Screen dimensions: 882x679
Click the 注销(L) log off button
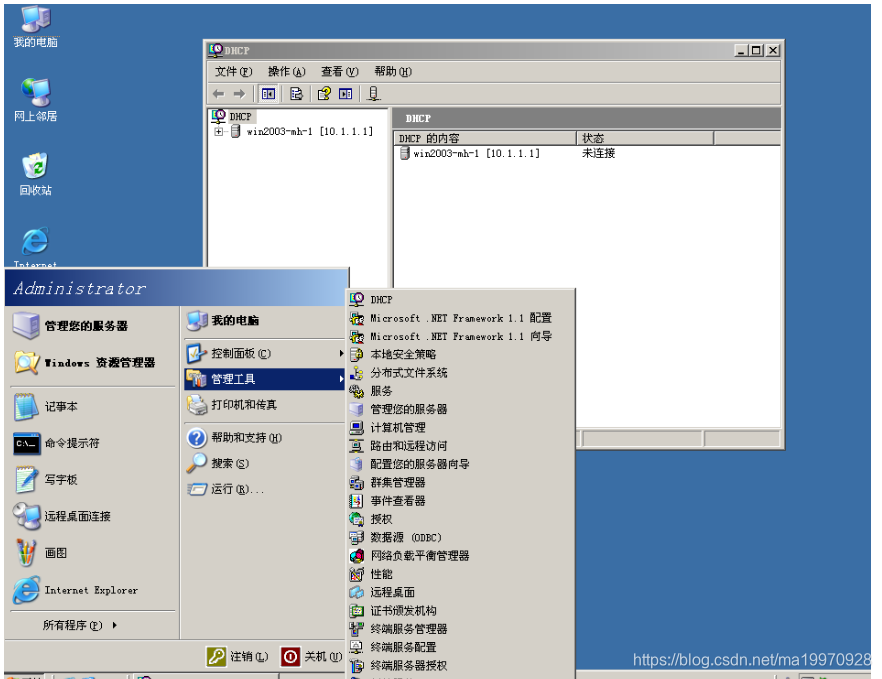click(x=237, y=656)
